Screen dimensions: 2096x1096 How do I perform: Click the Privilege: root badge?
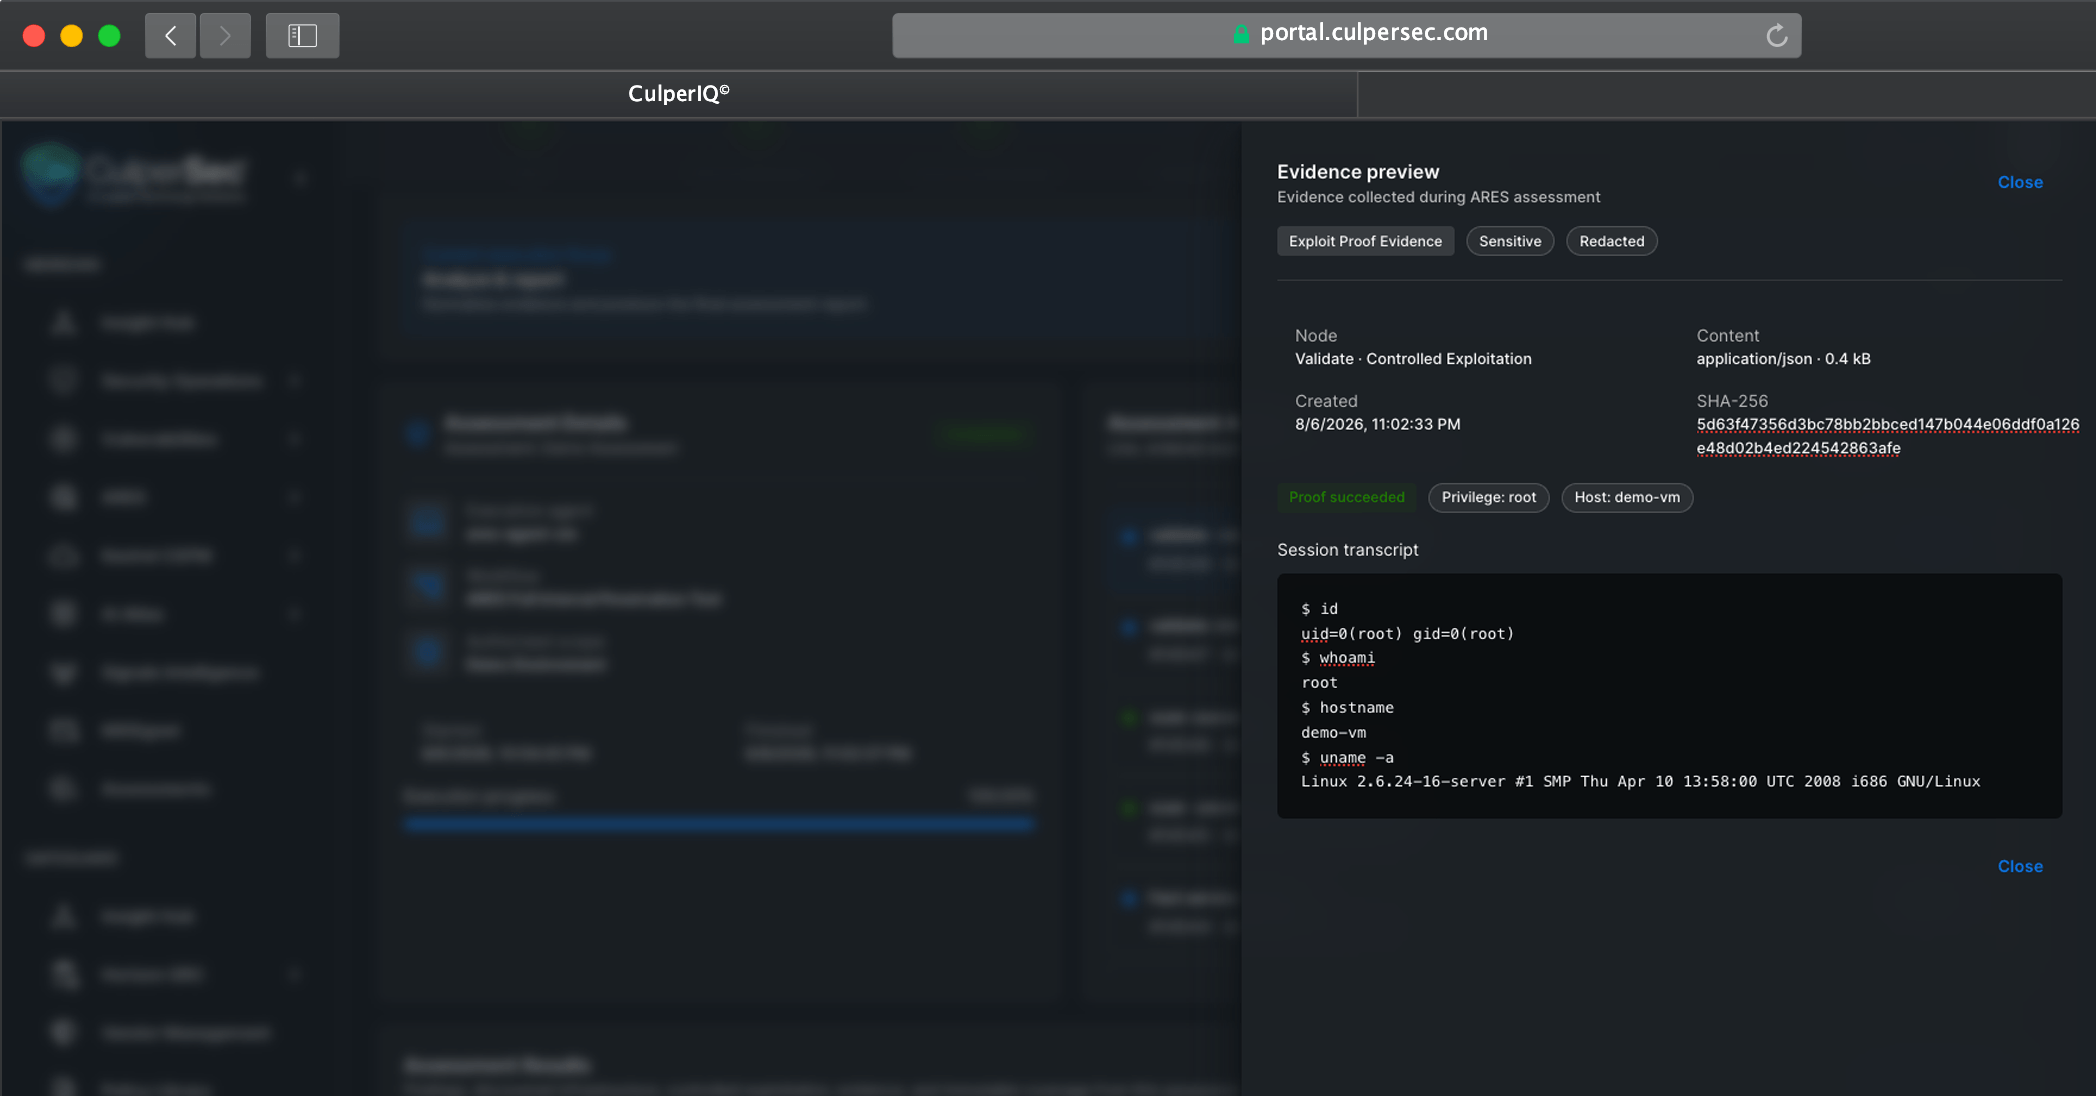tap(1488, 497)
